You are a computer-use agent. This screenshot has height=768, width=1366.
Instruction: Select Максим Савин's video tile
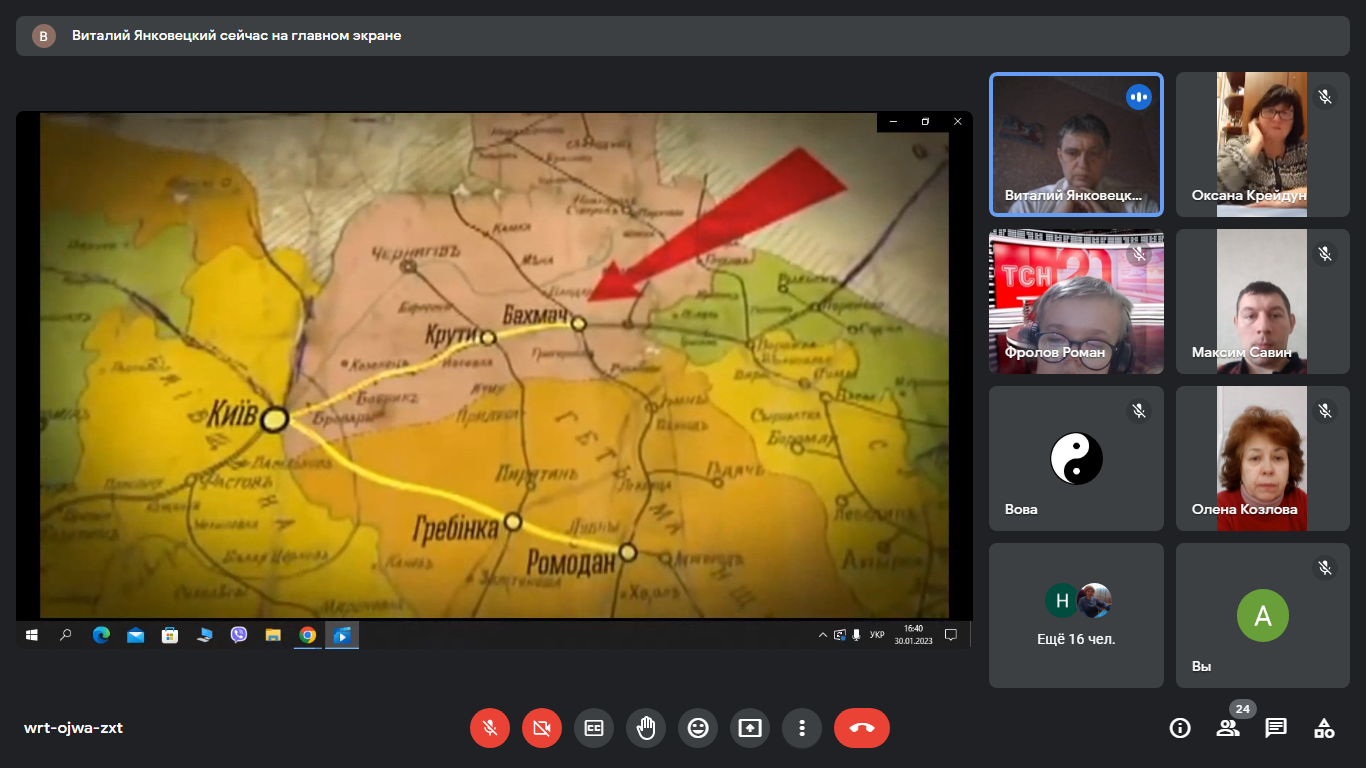tap(1263, 301)
